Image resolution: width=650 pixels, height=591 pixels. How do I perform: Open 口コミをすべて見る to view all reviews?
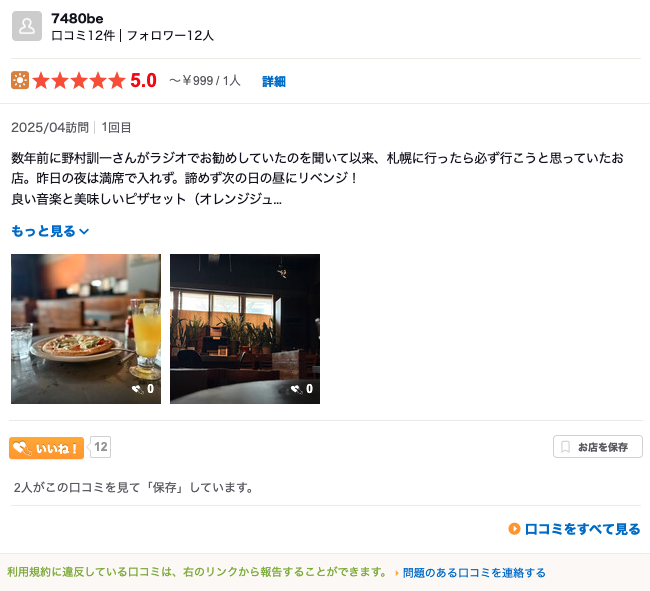582,529
